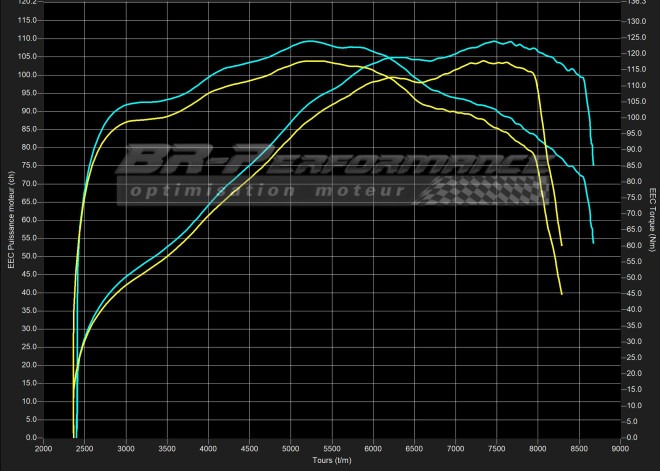Click the 100.0 label on right axis

tap(635, 118)
